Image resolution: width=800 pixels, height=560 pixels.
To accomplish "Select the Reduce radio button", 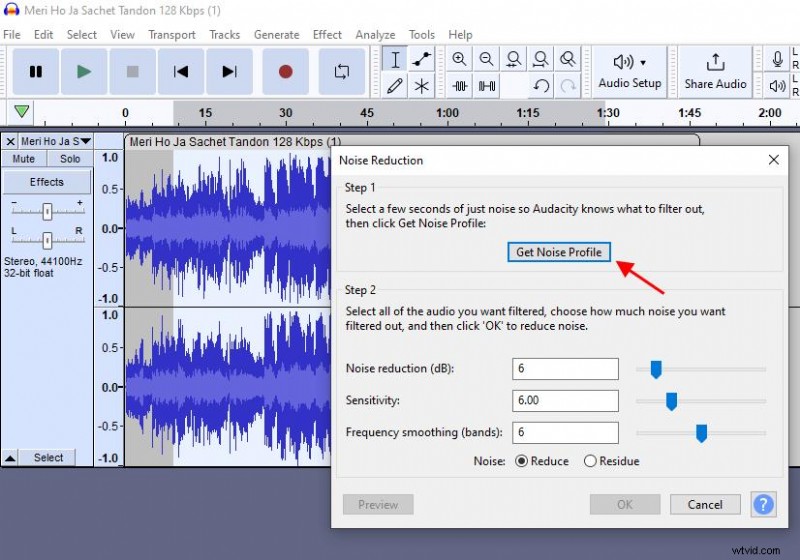I will pos(521,461).
